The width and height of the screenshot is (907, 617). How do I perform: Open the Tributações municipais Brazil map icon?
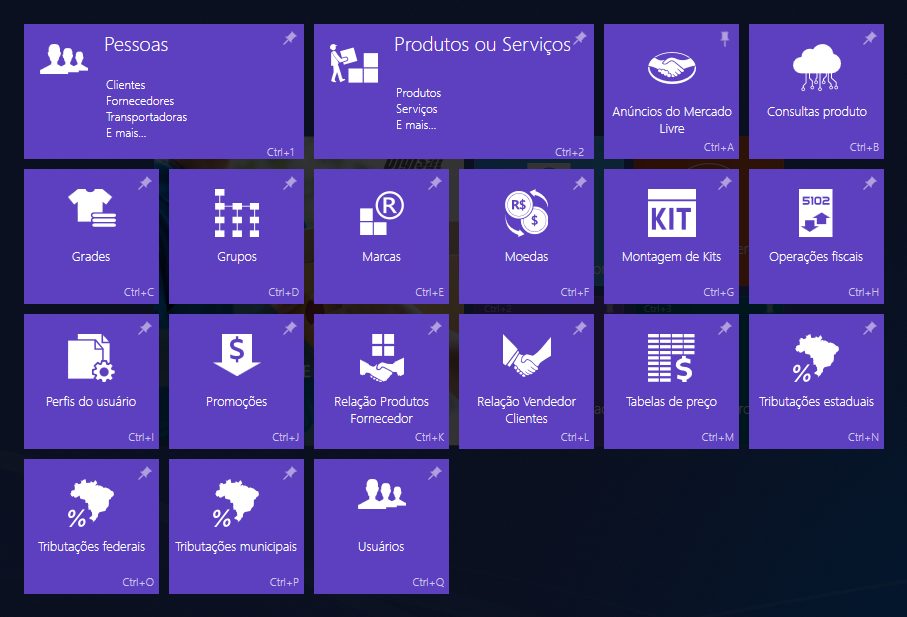click(237, 503)
